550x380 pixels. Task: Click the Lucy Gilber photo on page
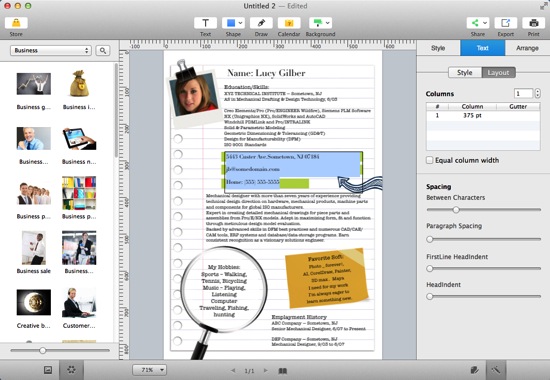pos(194,94)
